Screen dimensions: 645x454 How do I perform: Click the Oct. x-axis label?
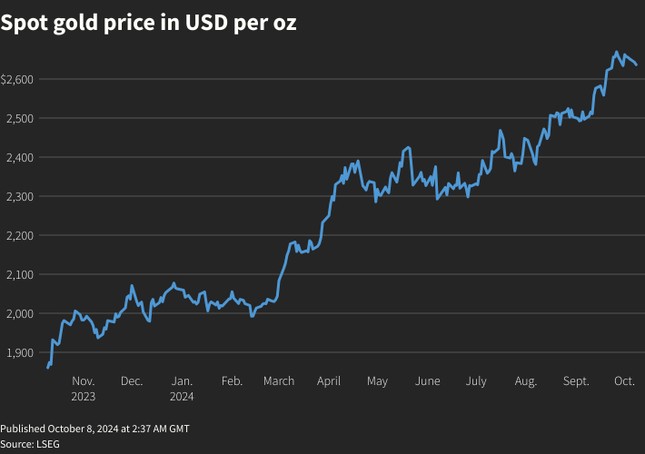624,381
